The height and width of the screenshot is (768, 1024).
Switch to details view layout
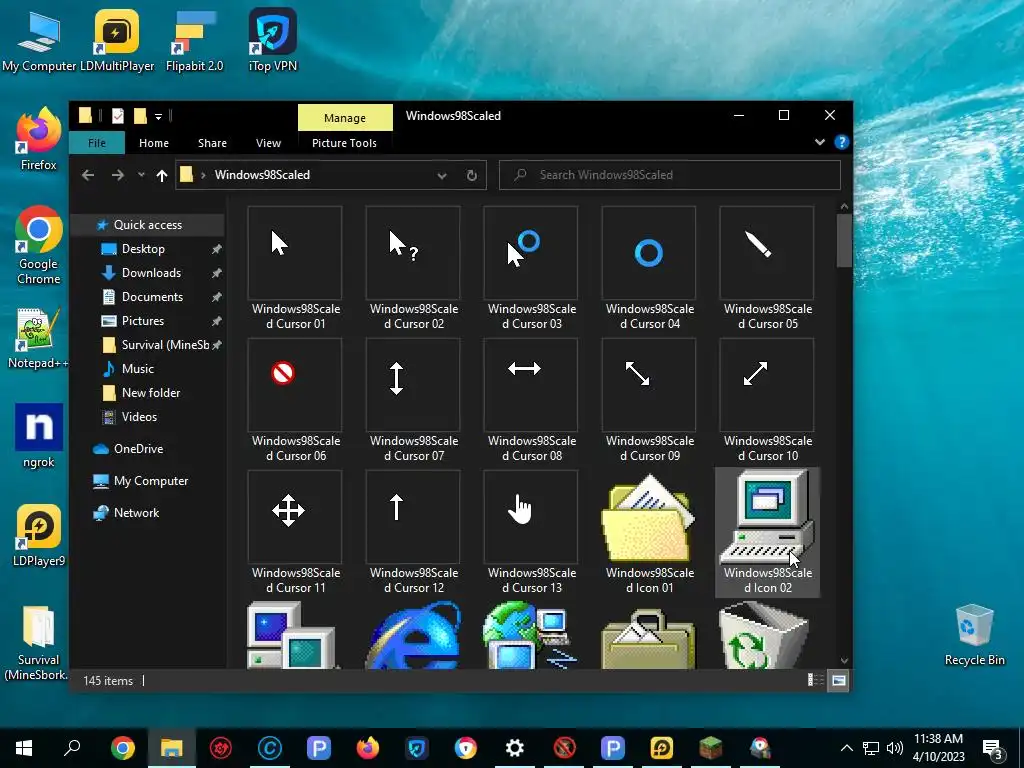pos(816,680)
